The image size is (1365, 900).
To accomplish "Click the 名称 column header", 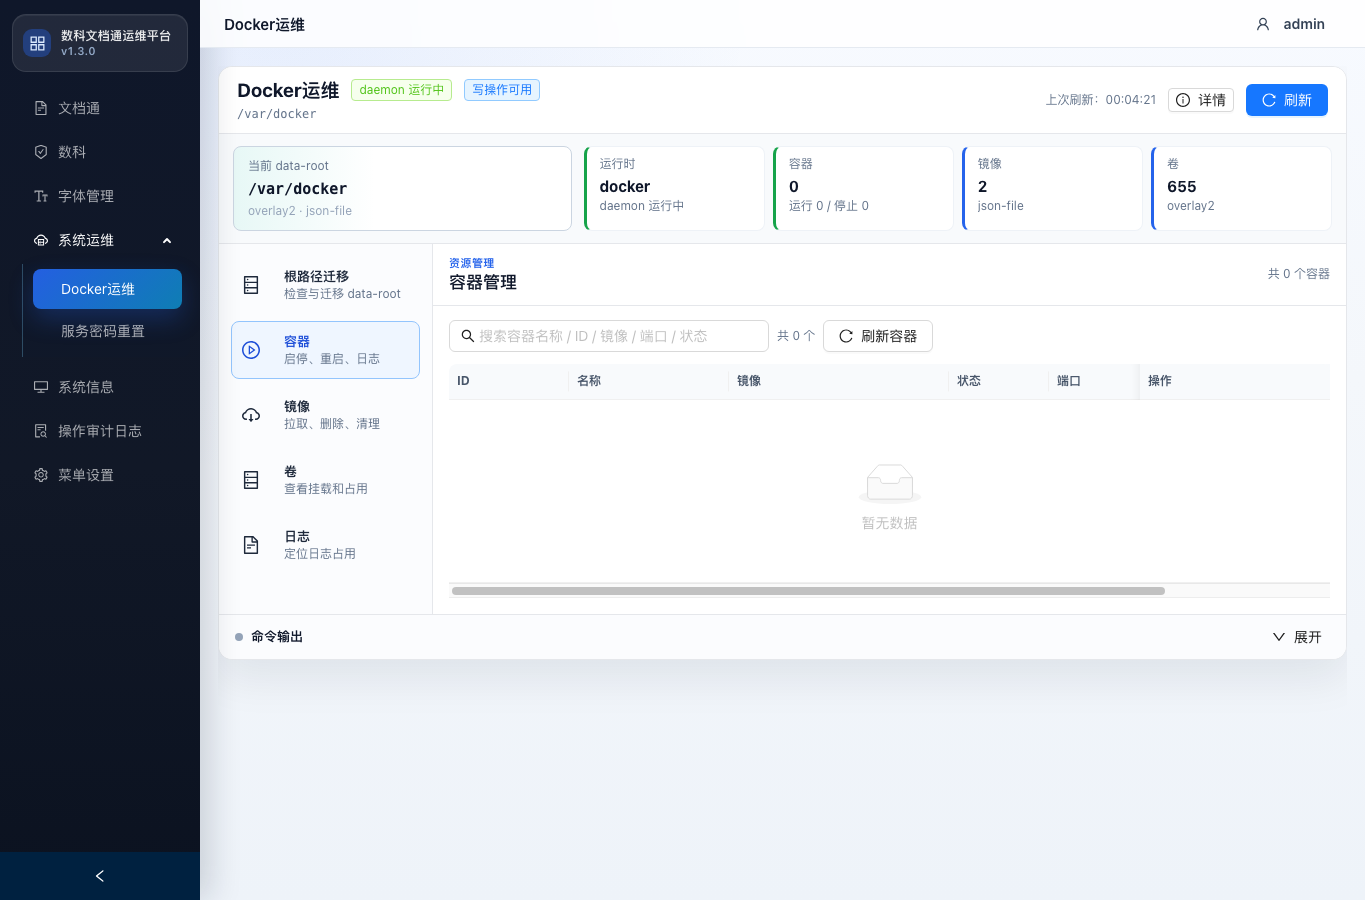I will click(649, 381).
